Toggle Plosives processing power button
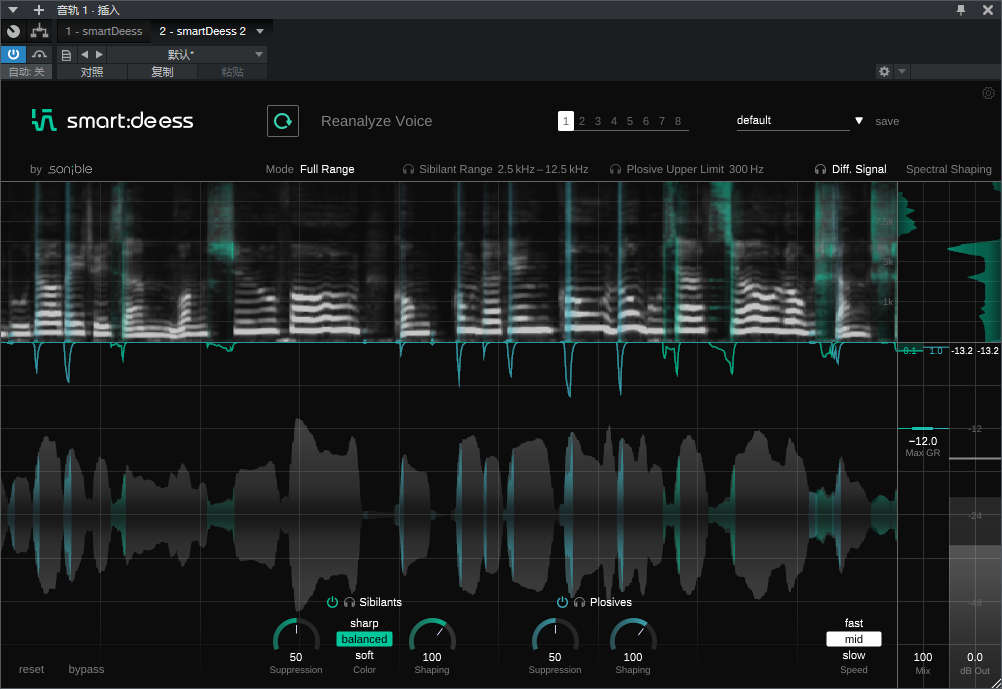1002x689 pixels. click(x=562, y=602)
